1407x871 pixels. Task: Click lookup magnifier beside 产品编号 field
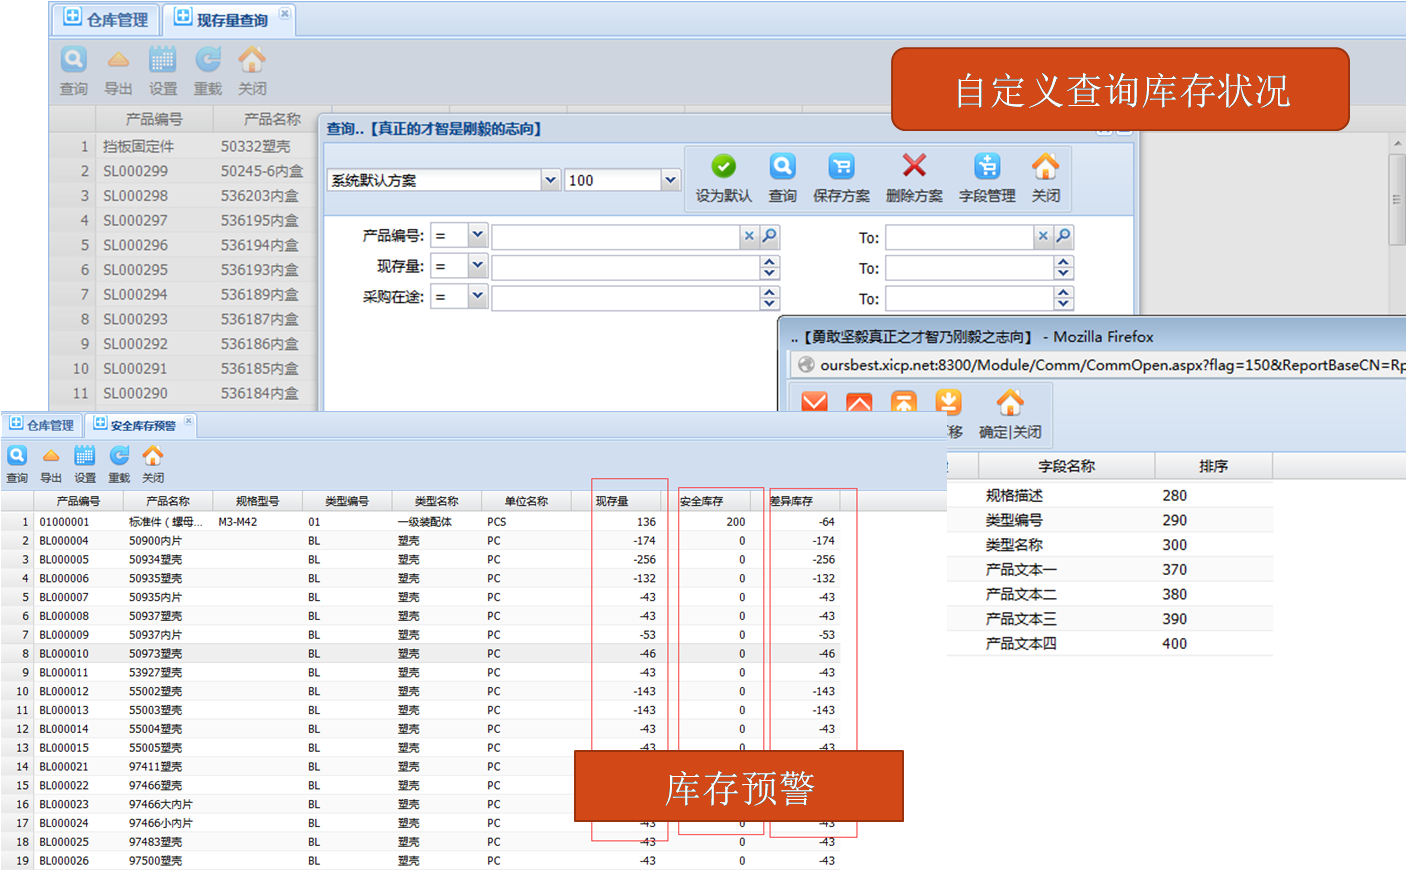(769, 236)
